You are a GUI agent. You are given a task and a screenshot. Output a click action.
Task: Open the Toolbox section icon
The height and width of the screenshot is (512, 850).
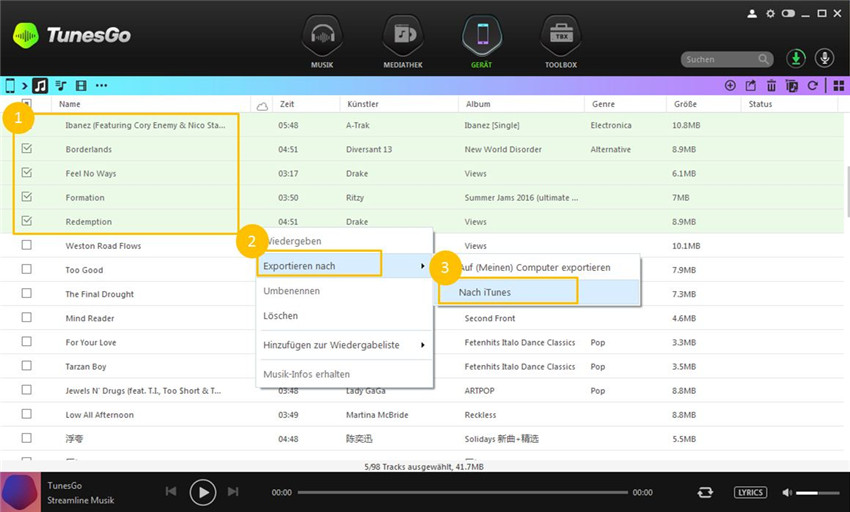click(561, 36)
